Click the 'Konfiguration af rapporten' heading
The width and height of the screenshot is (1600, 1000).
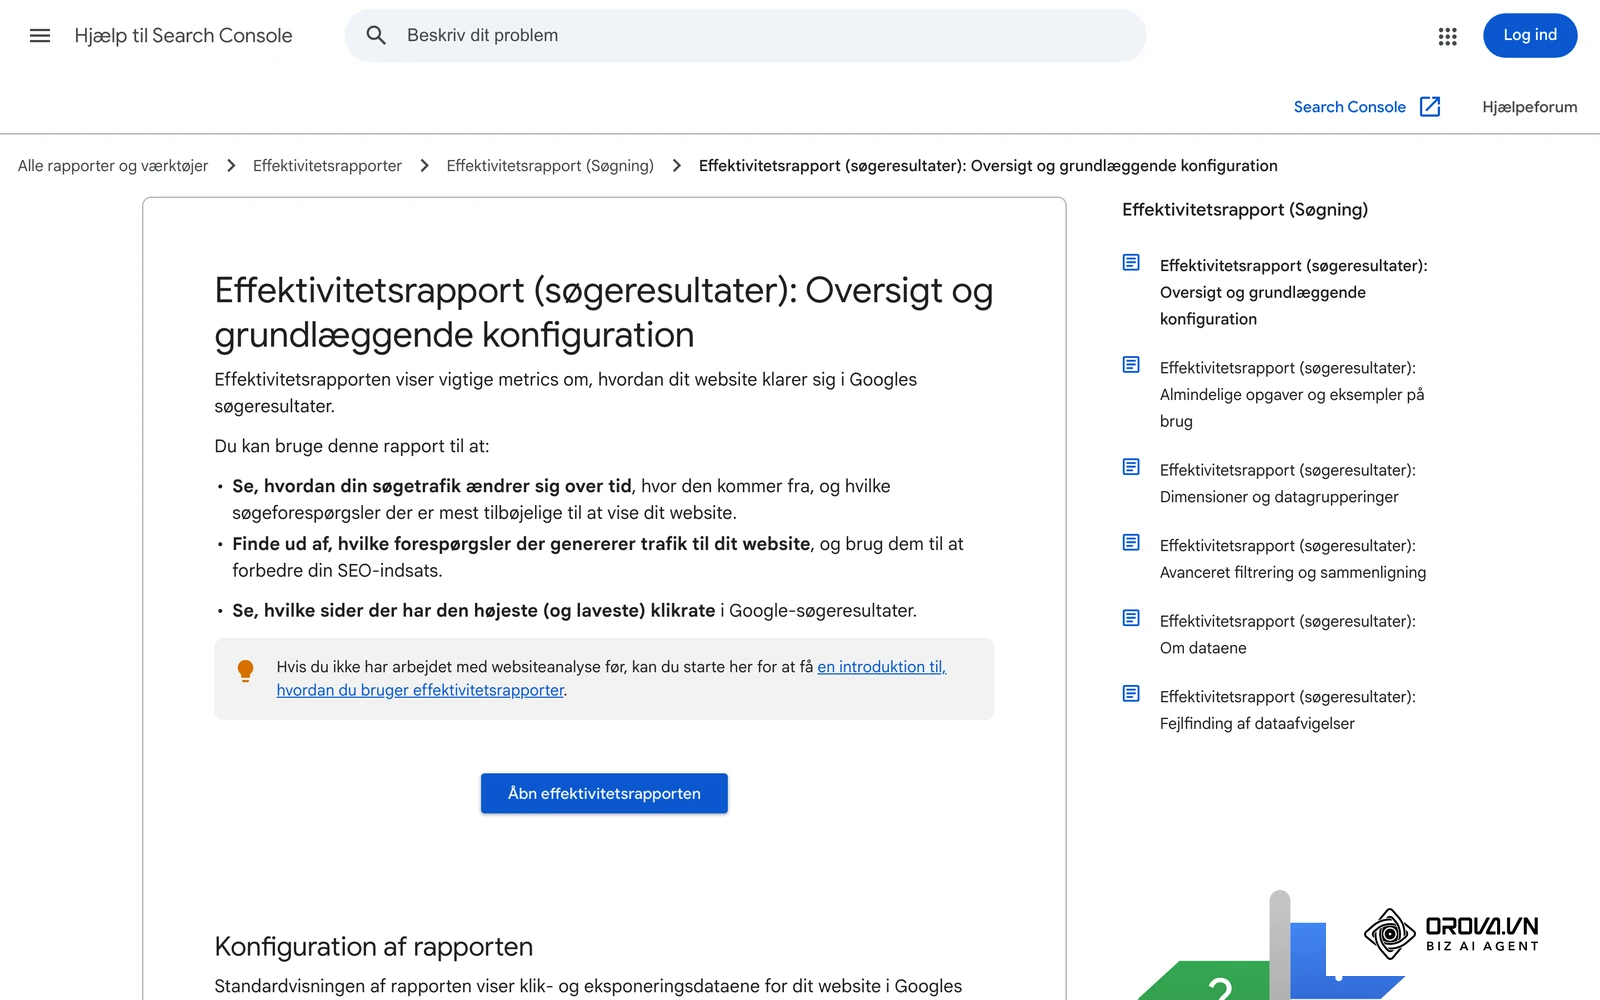(374, 947)
